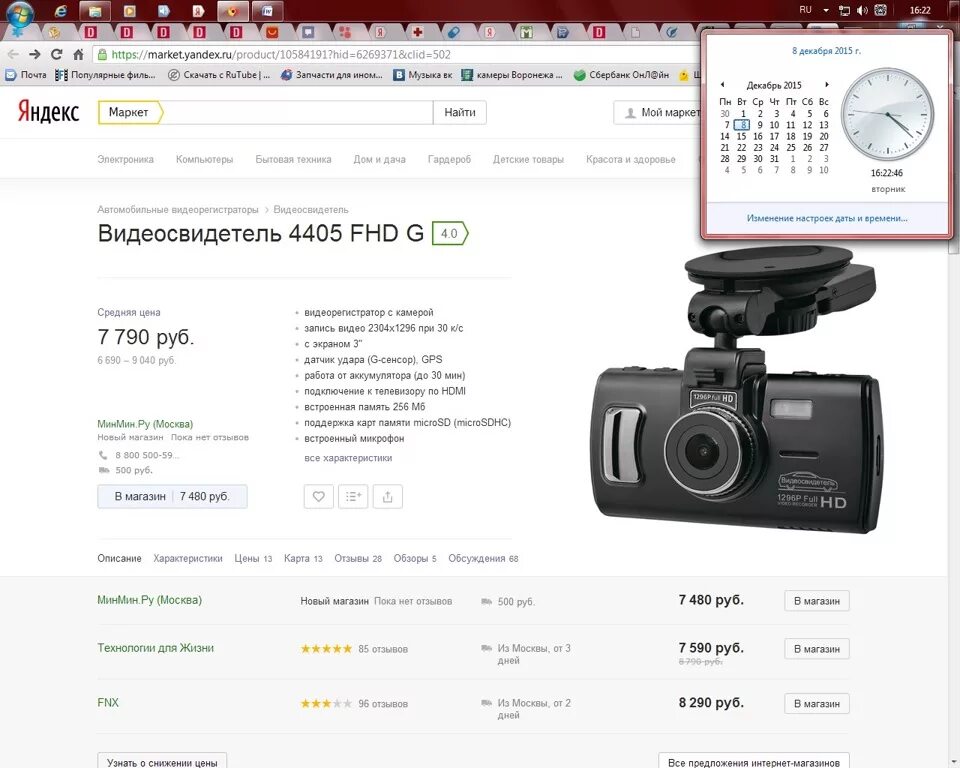The image size is (960, 768).
Task: Click the Yandex Market search field
Action: [298, 112]
